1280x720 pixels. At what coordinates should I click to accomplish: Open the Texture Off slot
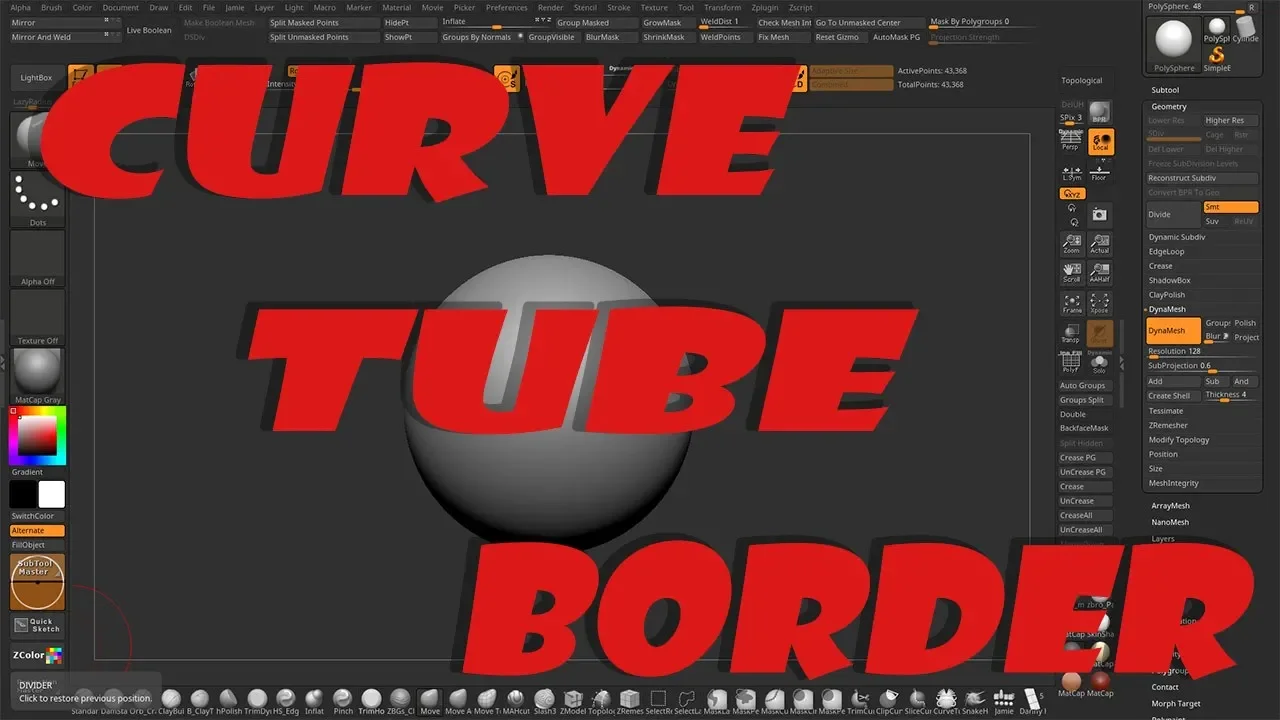click(37, 318)
